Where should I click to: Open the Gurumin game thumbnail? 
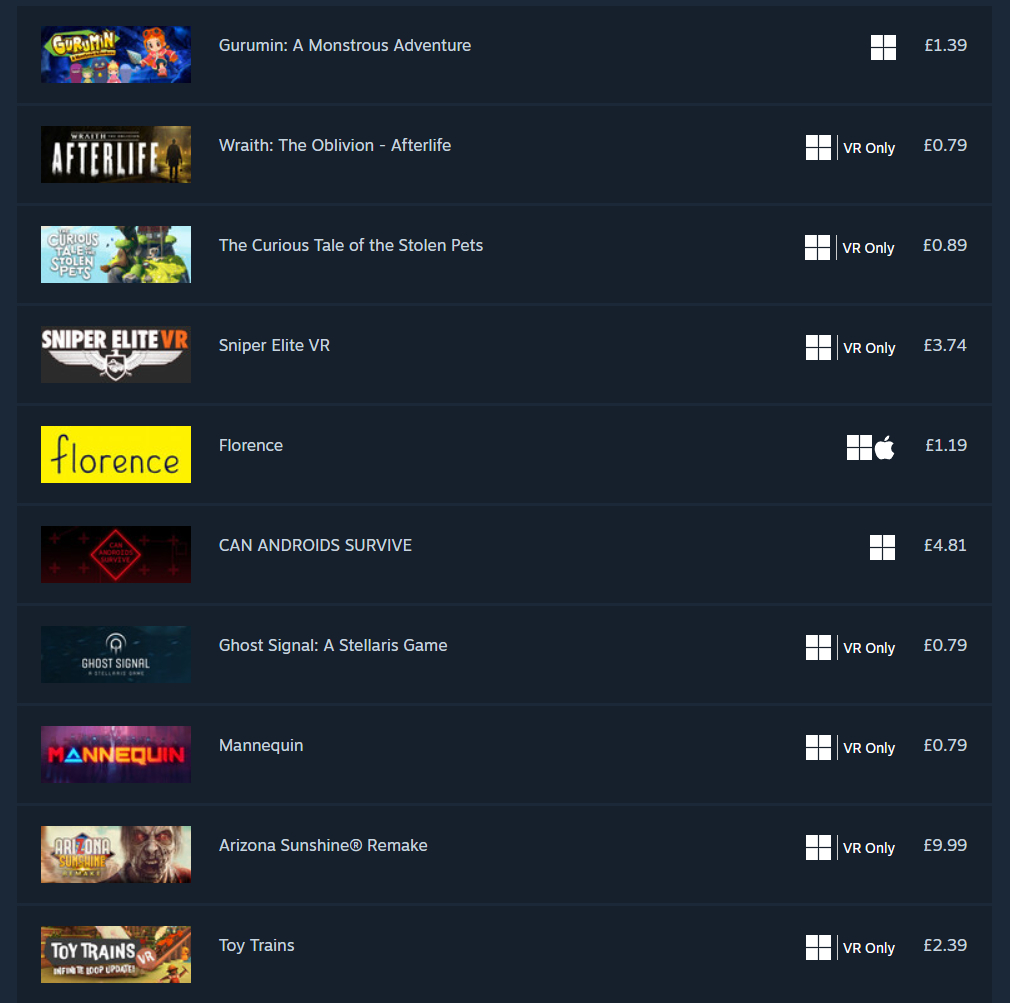pyautogui.click(x=116, y=55)
